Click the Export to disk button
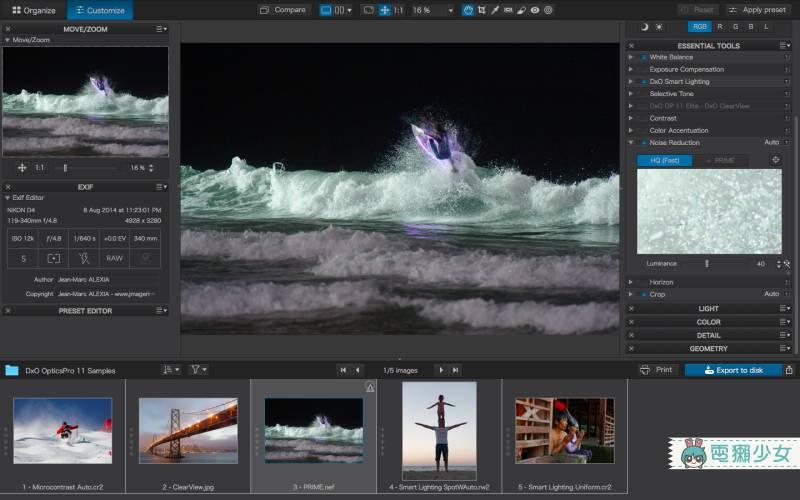 click(x=734, y=370)
